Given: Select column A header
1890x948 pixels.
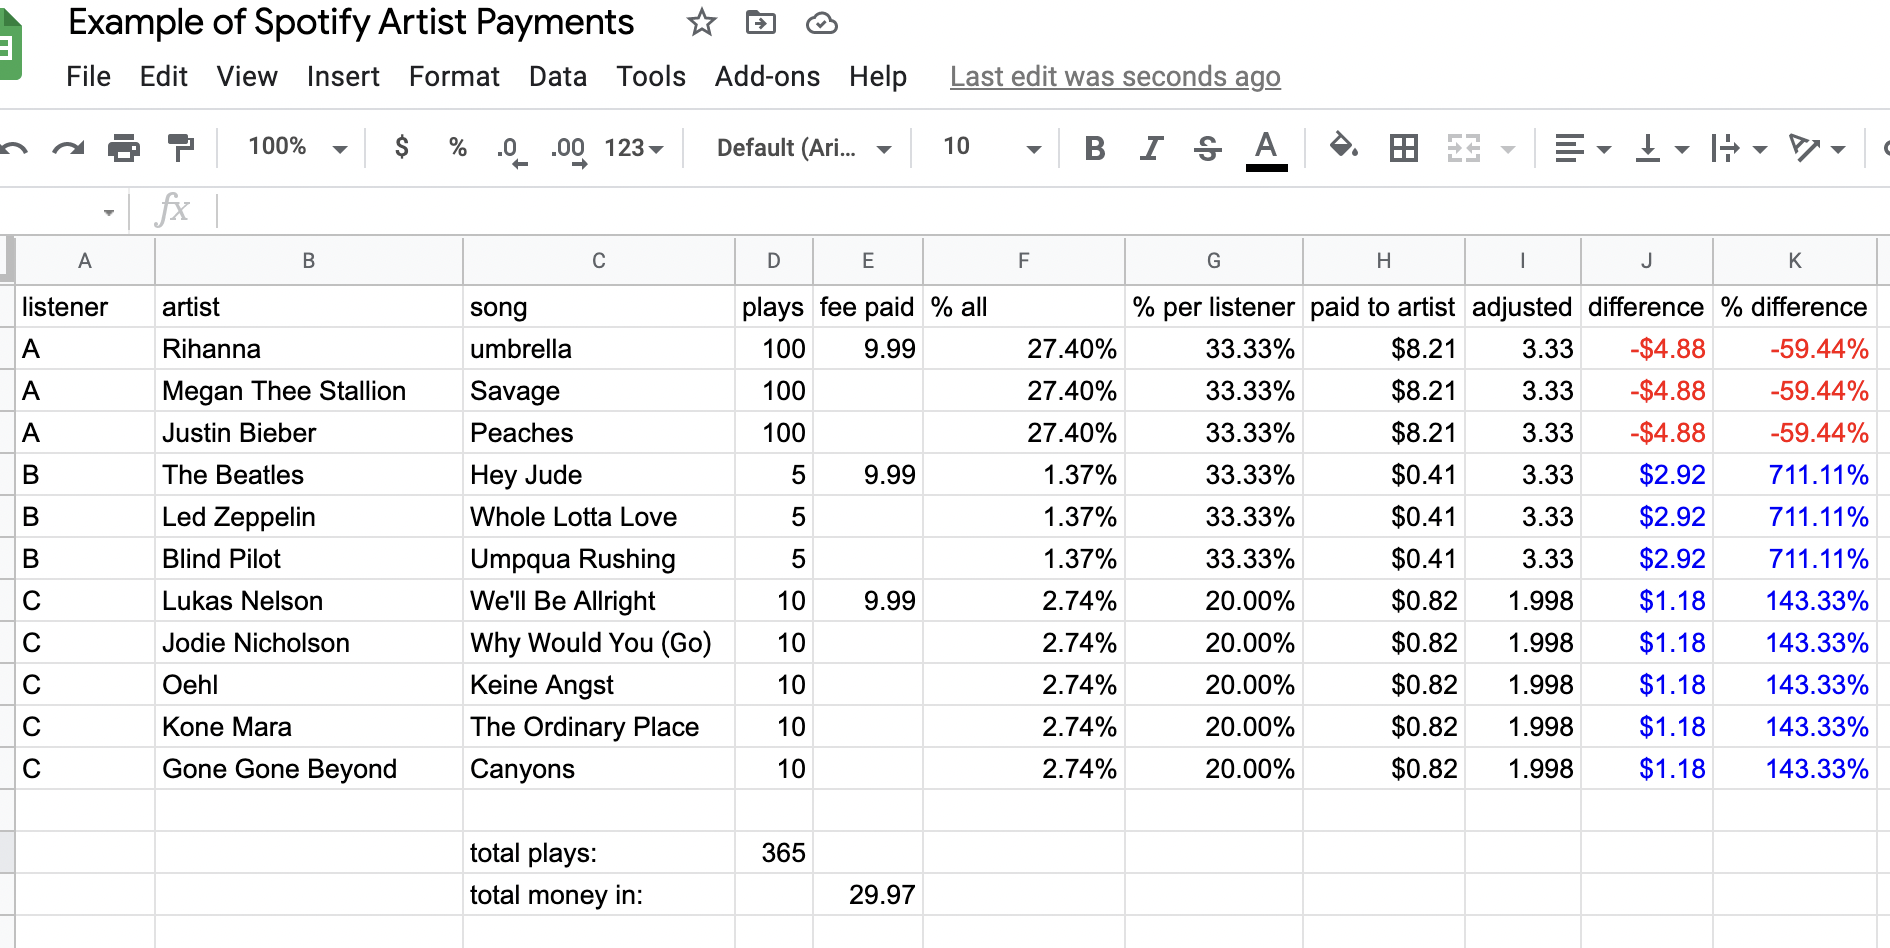Looking at the screenshot, I should [85, 261].
